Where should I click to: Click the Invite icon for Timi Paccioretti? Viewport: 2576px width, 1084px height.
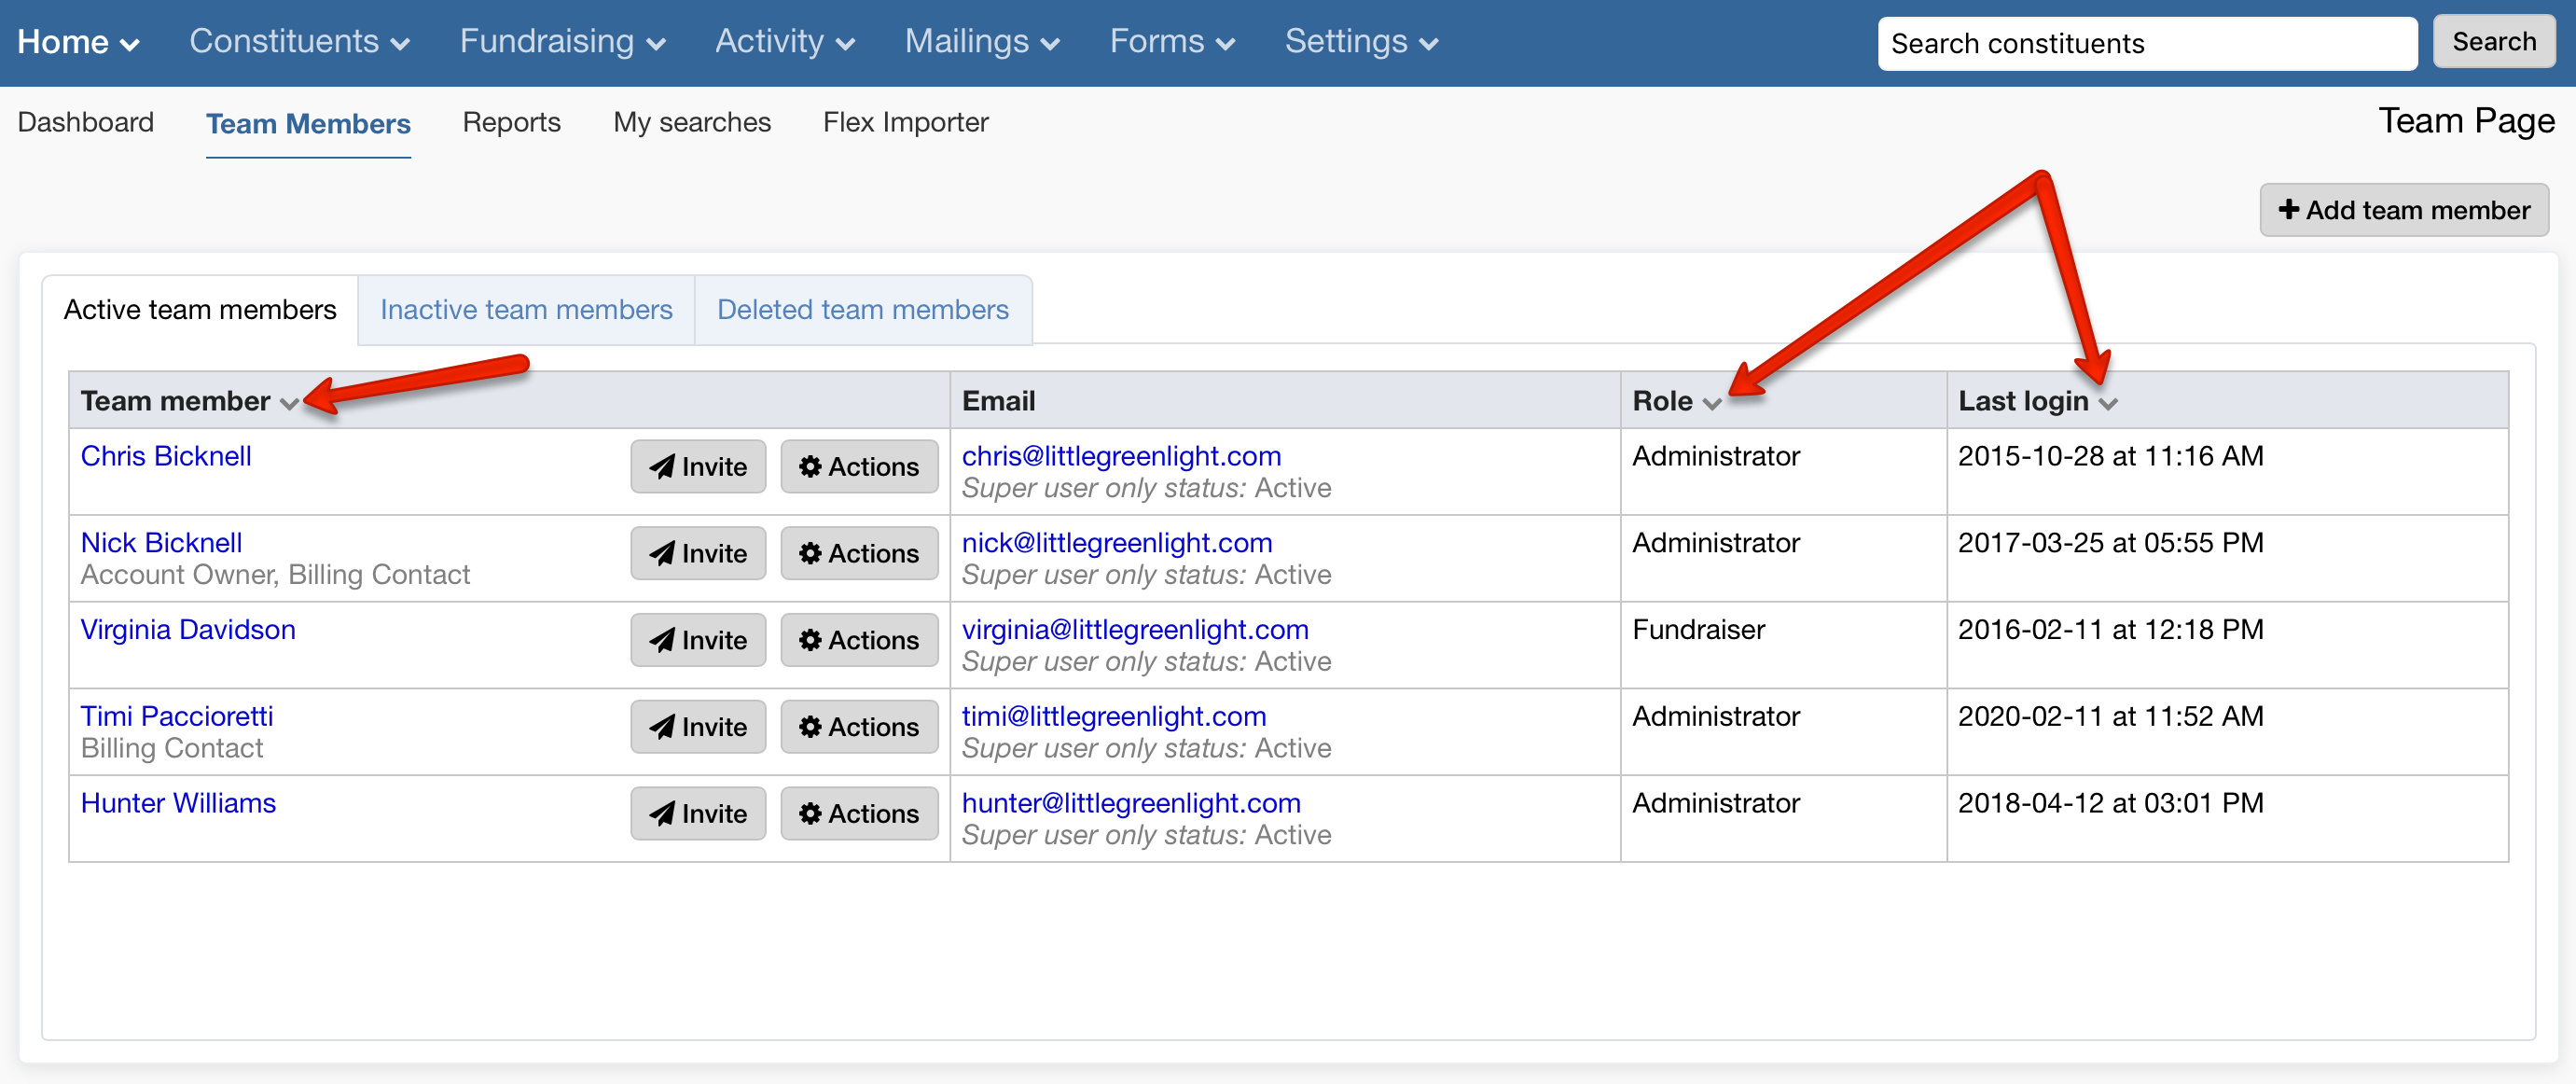click(x=664, y=727)
